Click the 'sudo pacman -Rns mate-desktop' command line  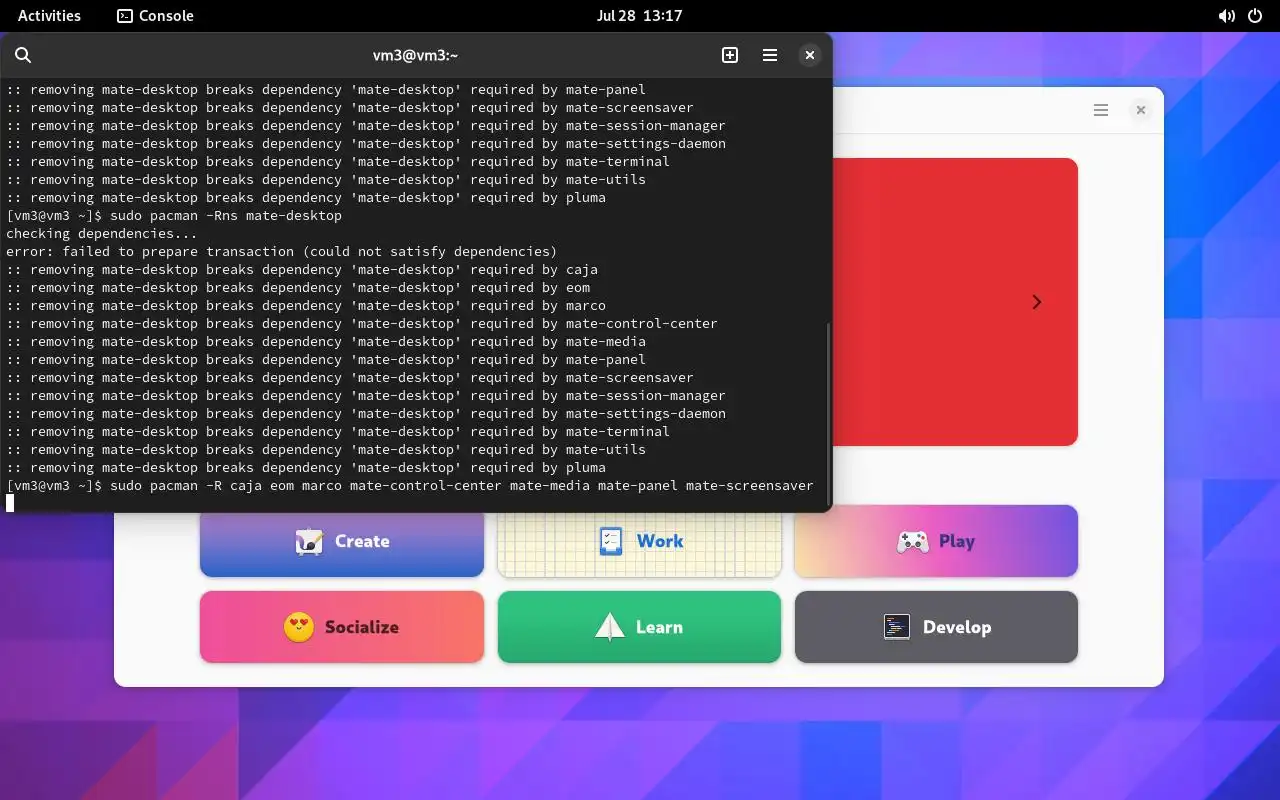(x=174, y=215)
